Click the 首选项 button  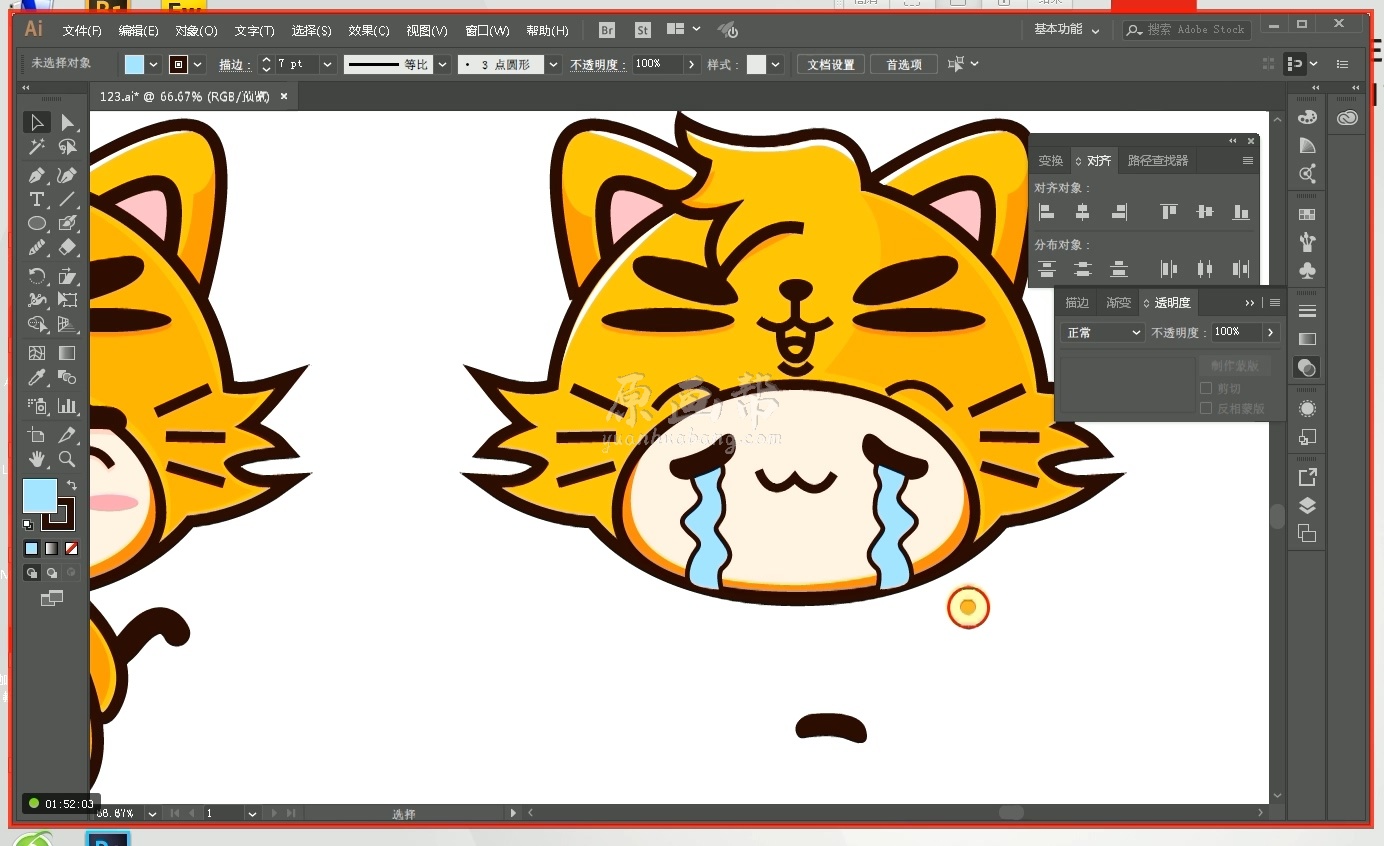click(904, 64)
